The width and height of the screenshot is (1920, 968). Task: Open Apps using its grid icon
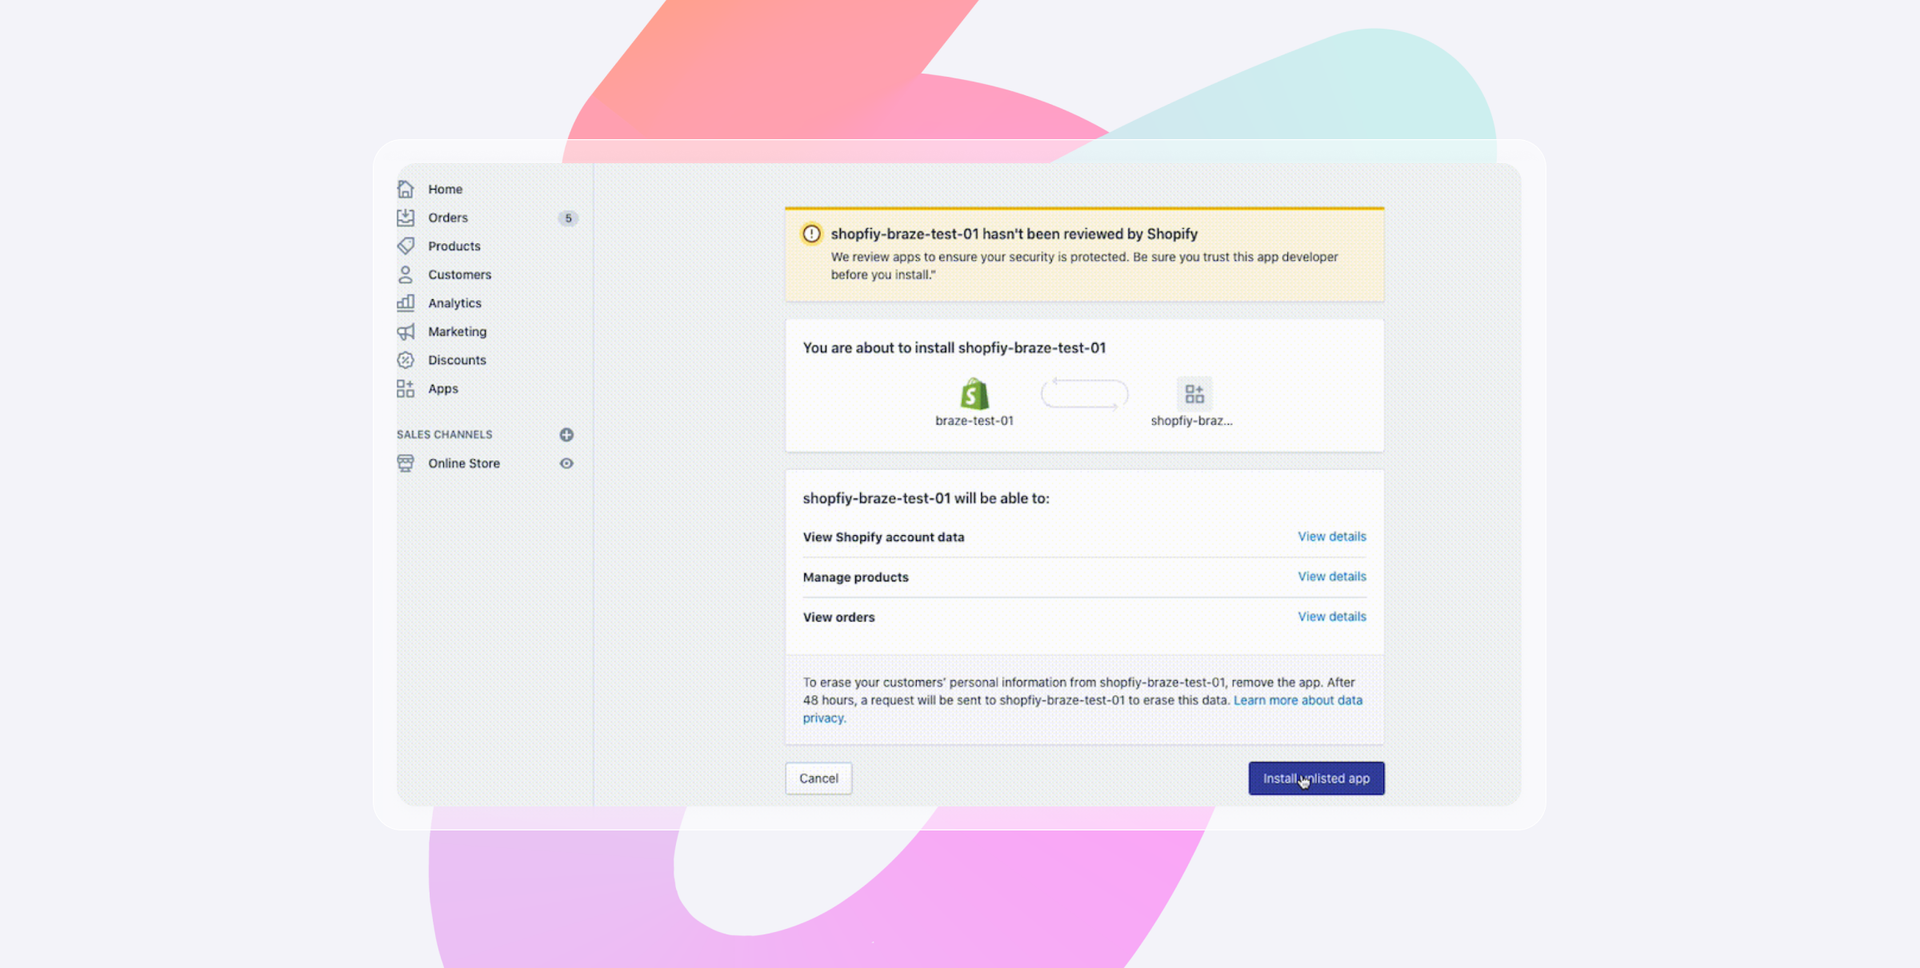pyautogui.click(x=405, y=388)
